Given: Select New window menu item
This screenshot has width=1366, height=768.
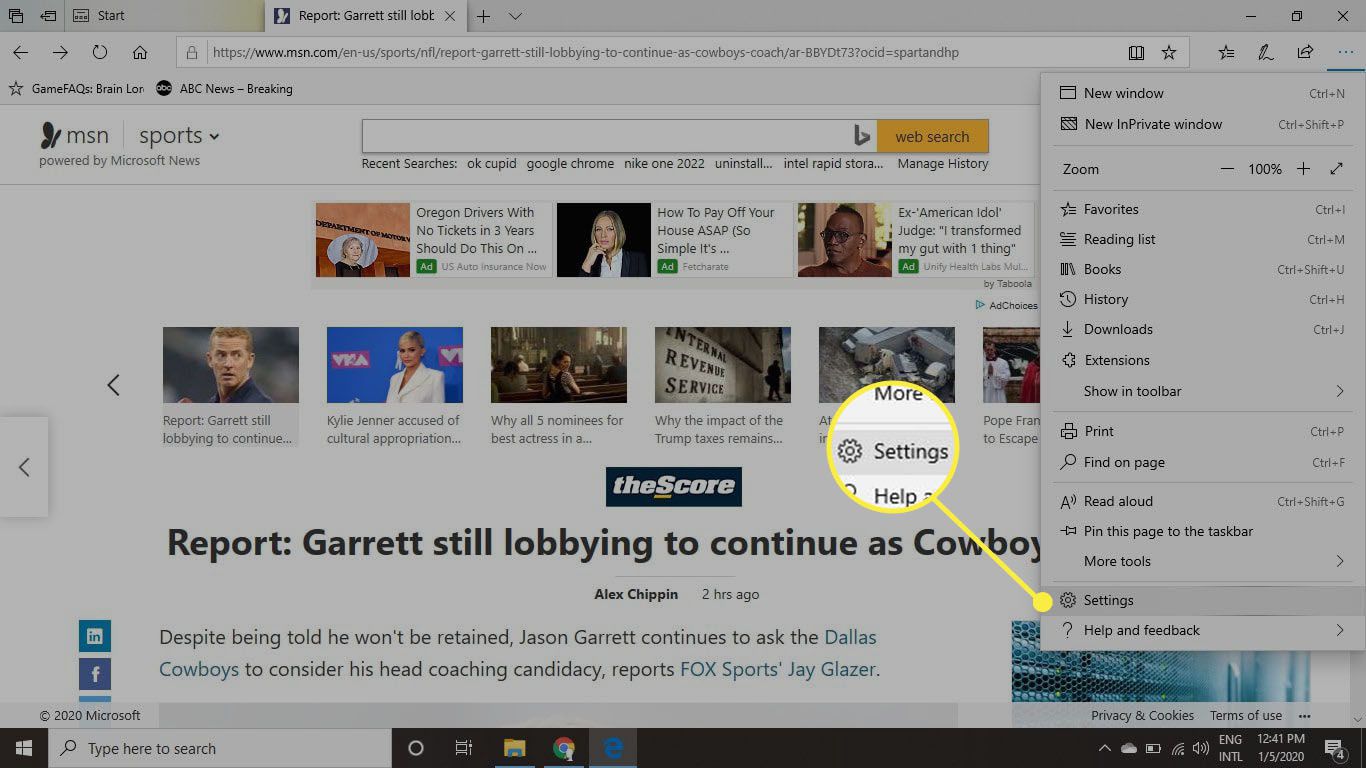Looking at the screenshot, I should (x=1203, y=93).
